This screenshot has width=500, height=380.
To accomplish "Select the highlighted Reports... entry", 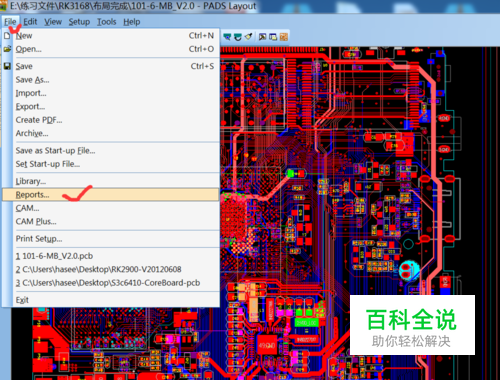I will [111, 195].
